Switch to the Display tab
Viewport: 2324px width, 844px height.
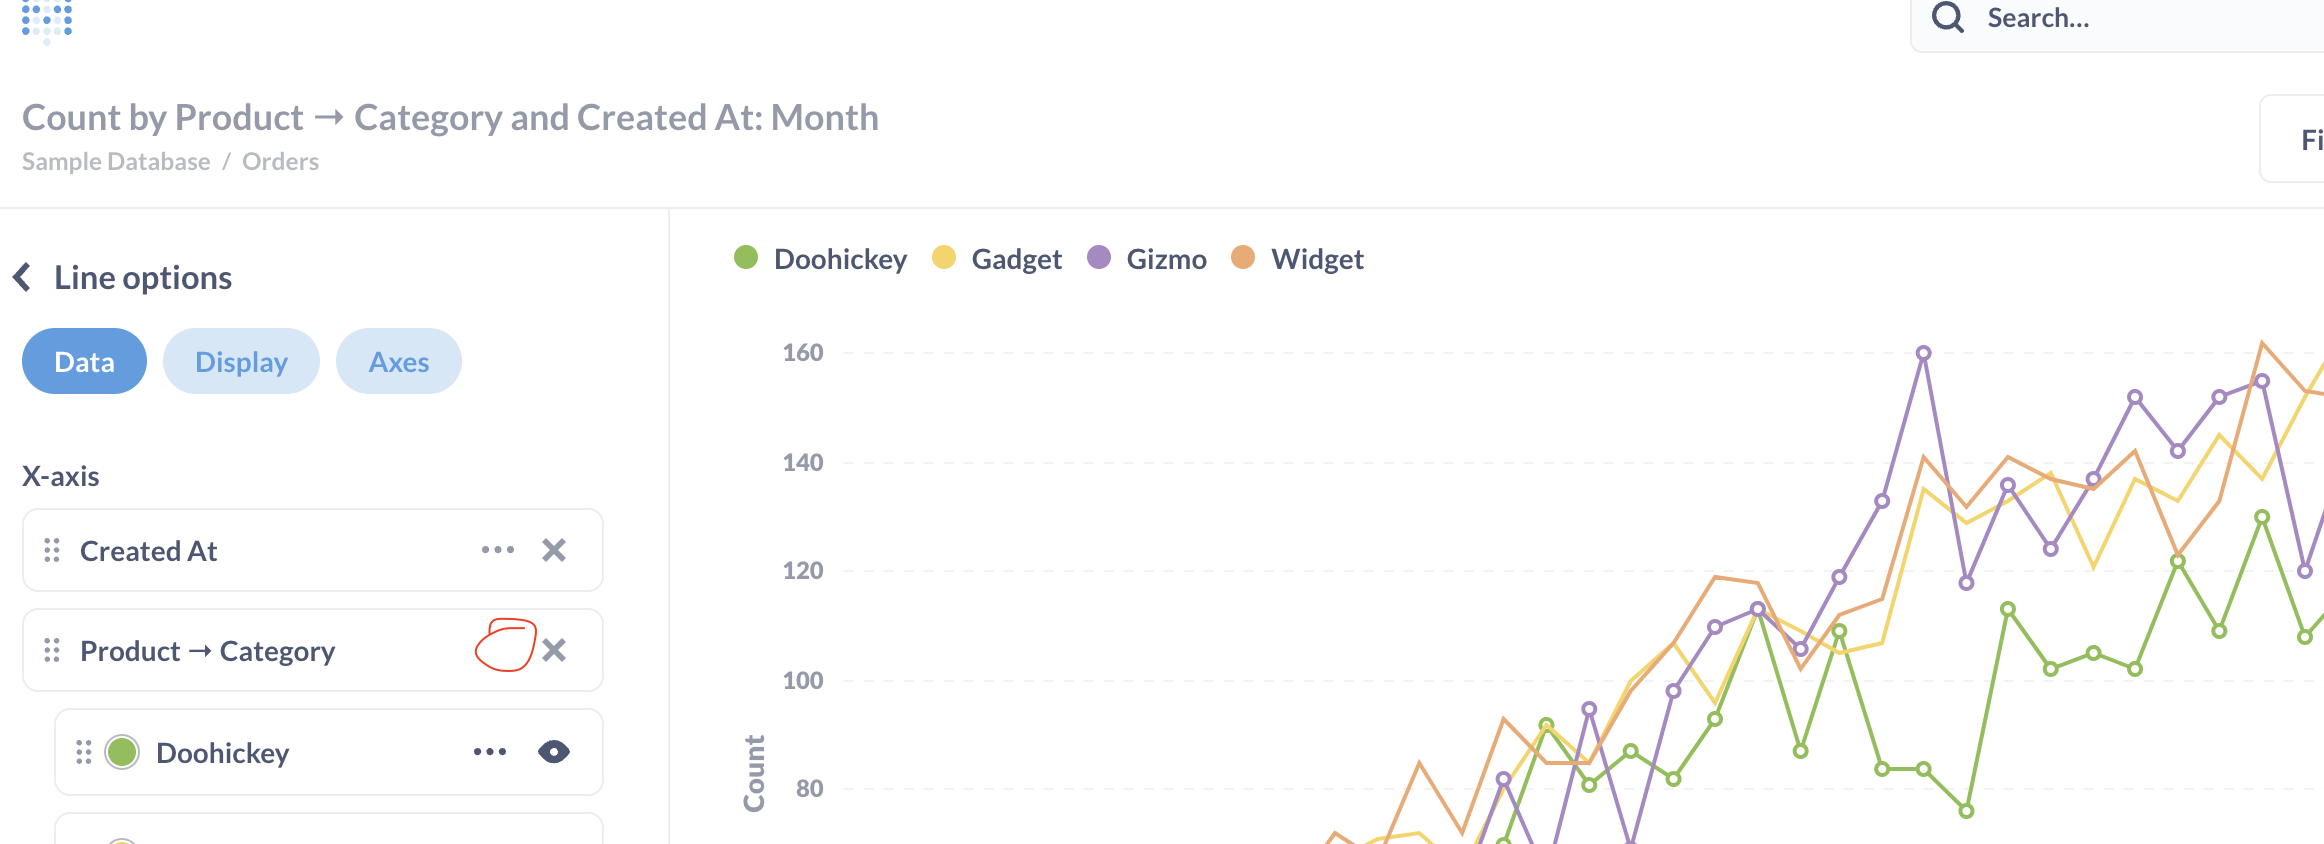(x=241, y=361)
